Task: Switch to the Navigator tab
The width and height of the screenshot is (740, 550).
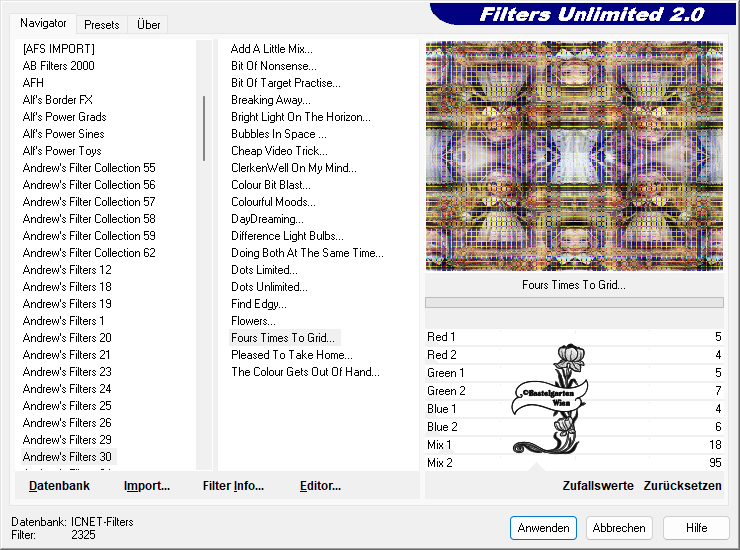Action: 43,23
